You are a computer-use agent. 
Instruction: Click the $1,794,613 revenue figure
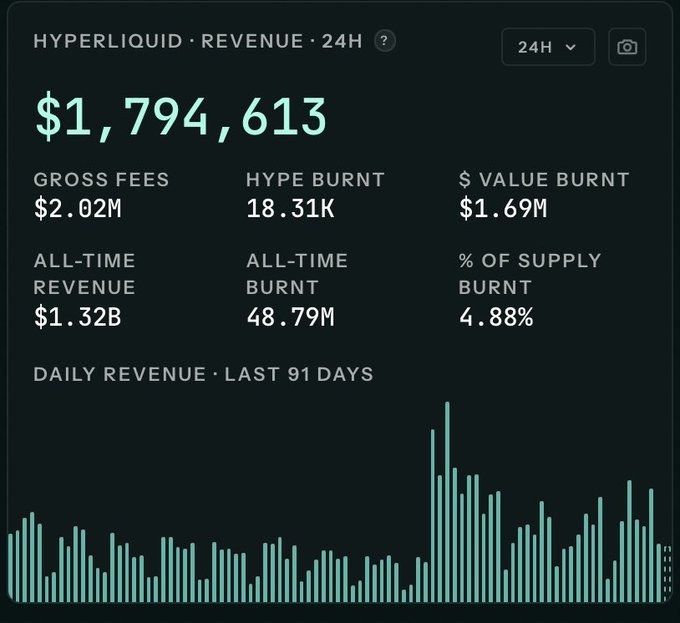tap(180, 117)
